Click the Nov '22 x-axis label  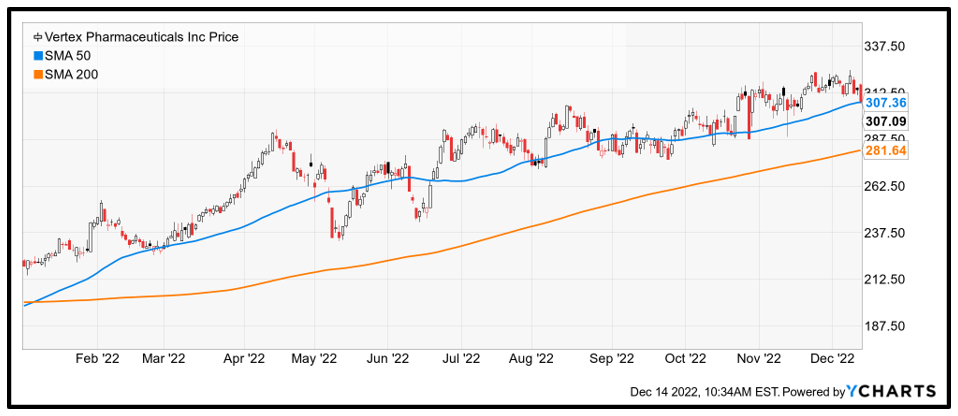coord(759,359)
